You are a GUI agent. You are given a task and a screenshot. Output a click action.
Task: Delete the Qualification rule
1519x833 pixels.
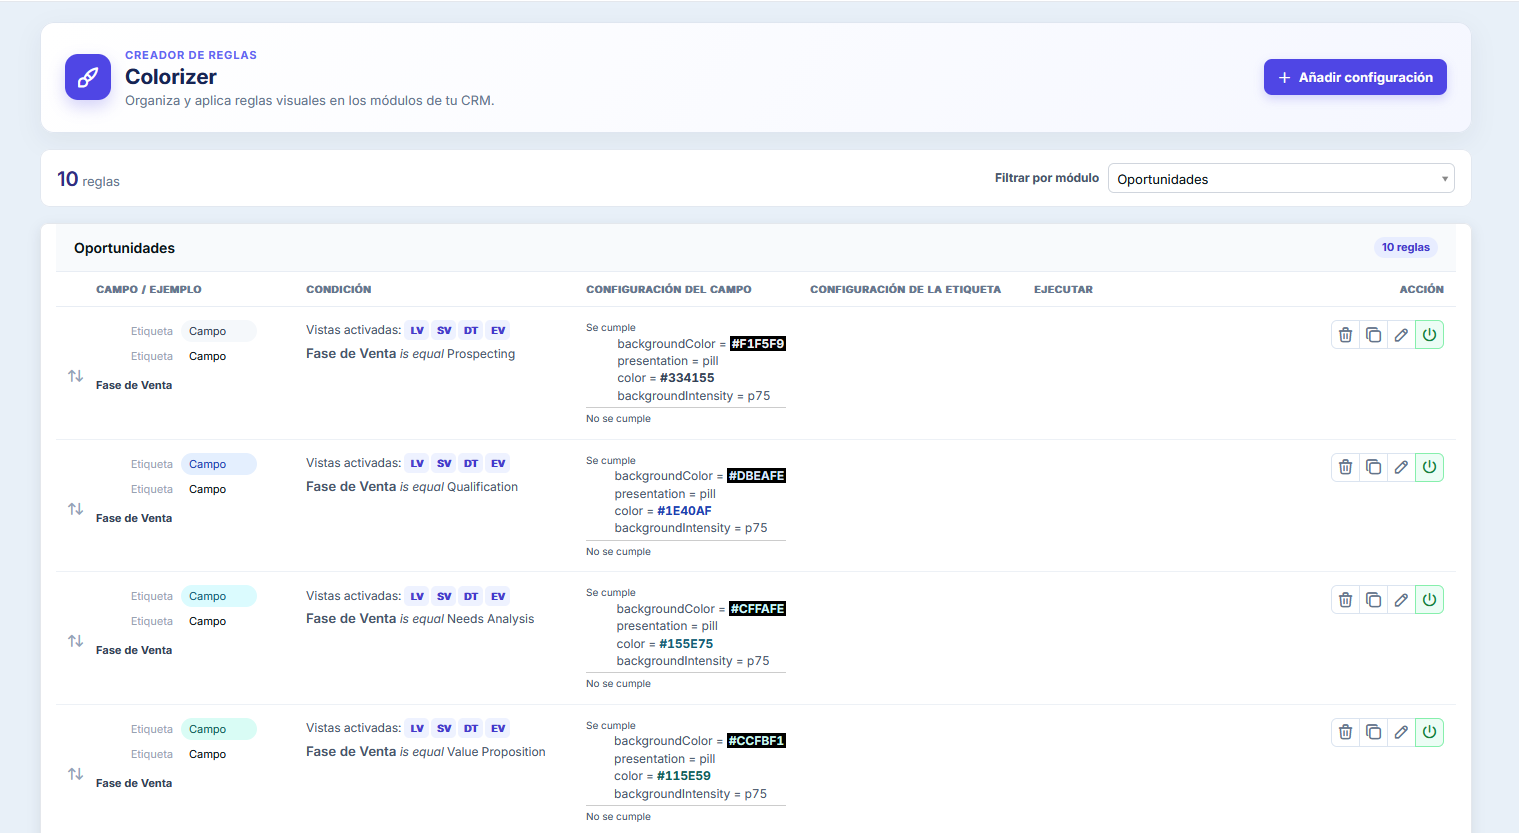tap(1345, 467)
